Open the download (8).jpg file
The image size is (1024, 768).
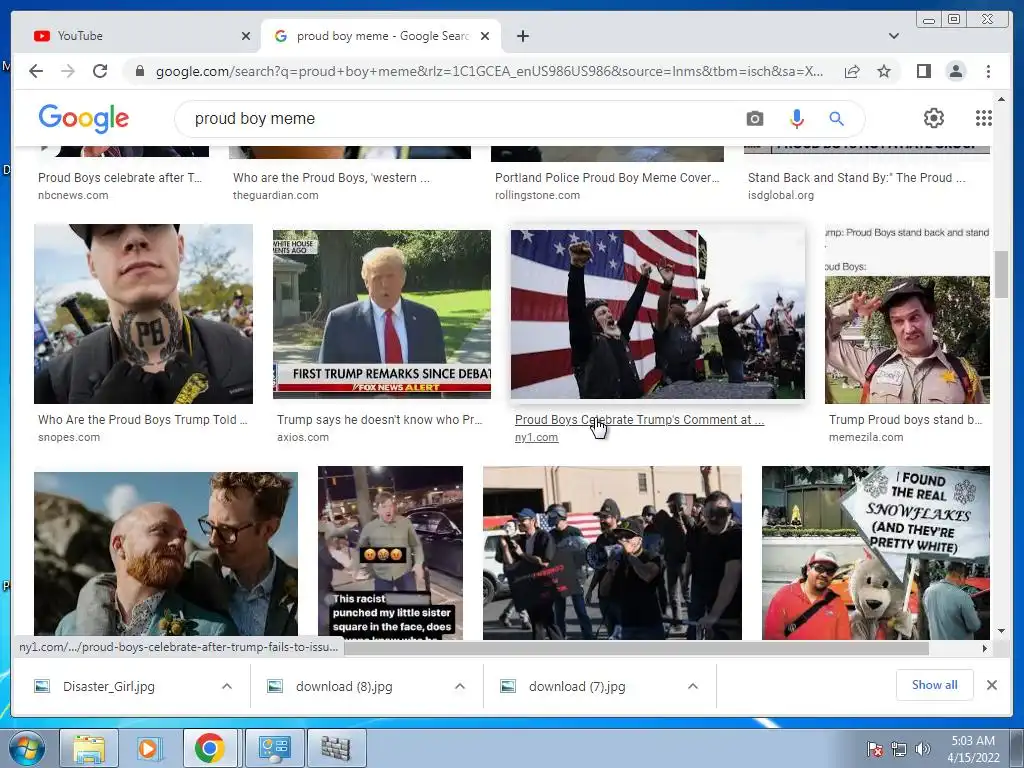pos(344,686)
